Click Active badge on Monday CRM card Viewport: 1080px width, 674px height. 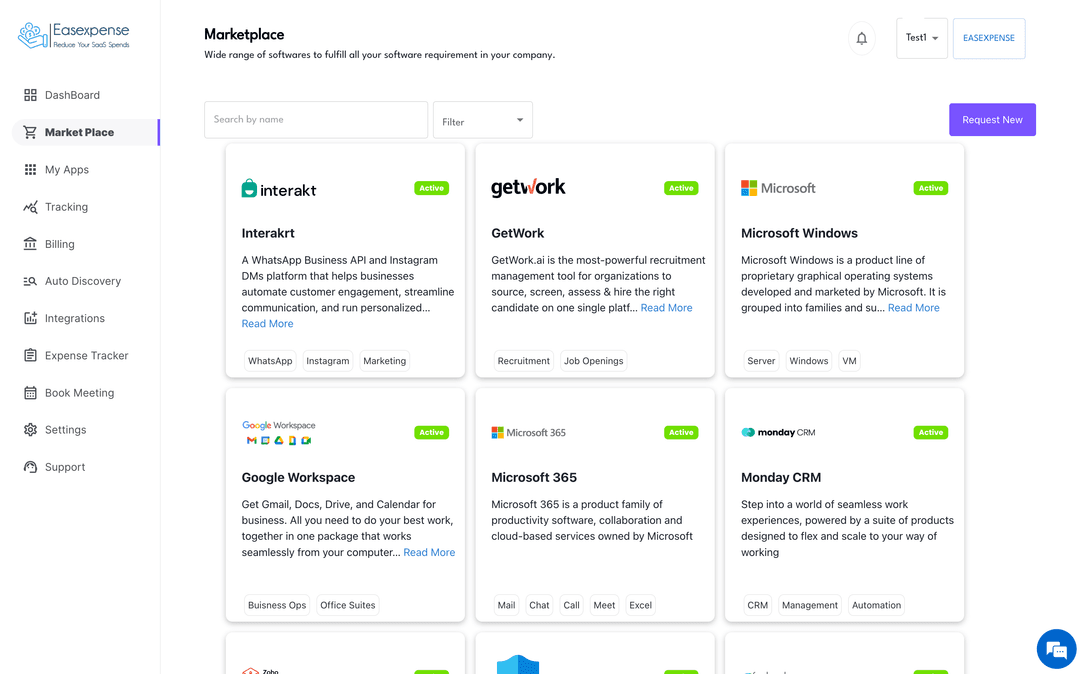931,432
